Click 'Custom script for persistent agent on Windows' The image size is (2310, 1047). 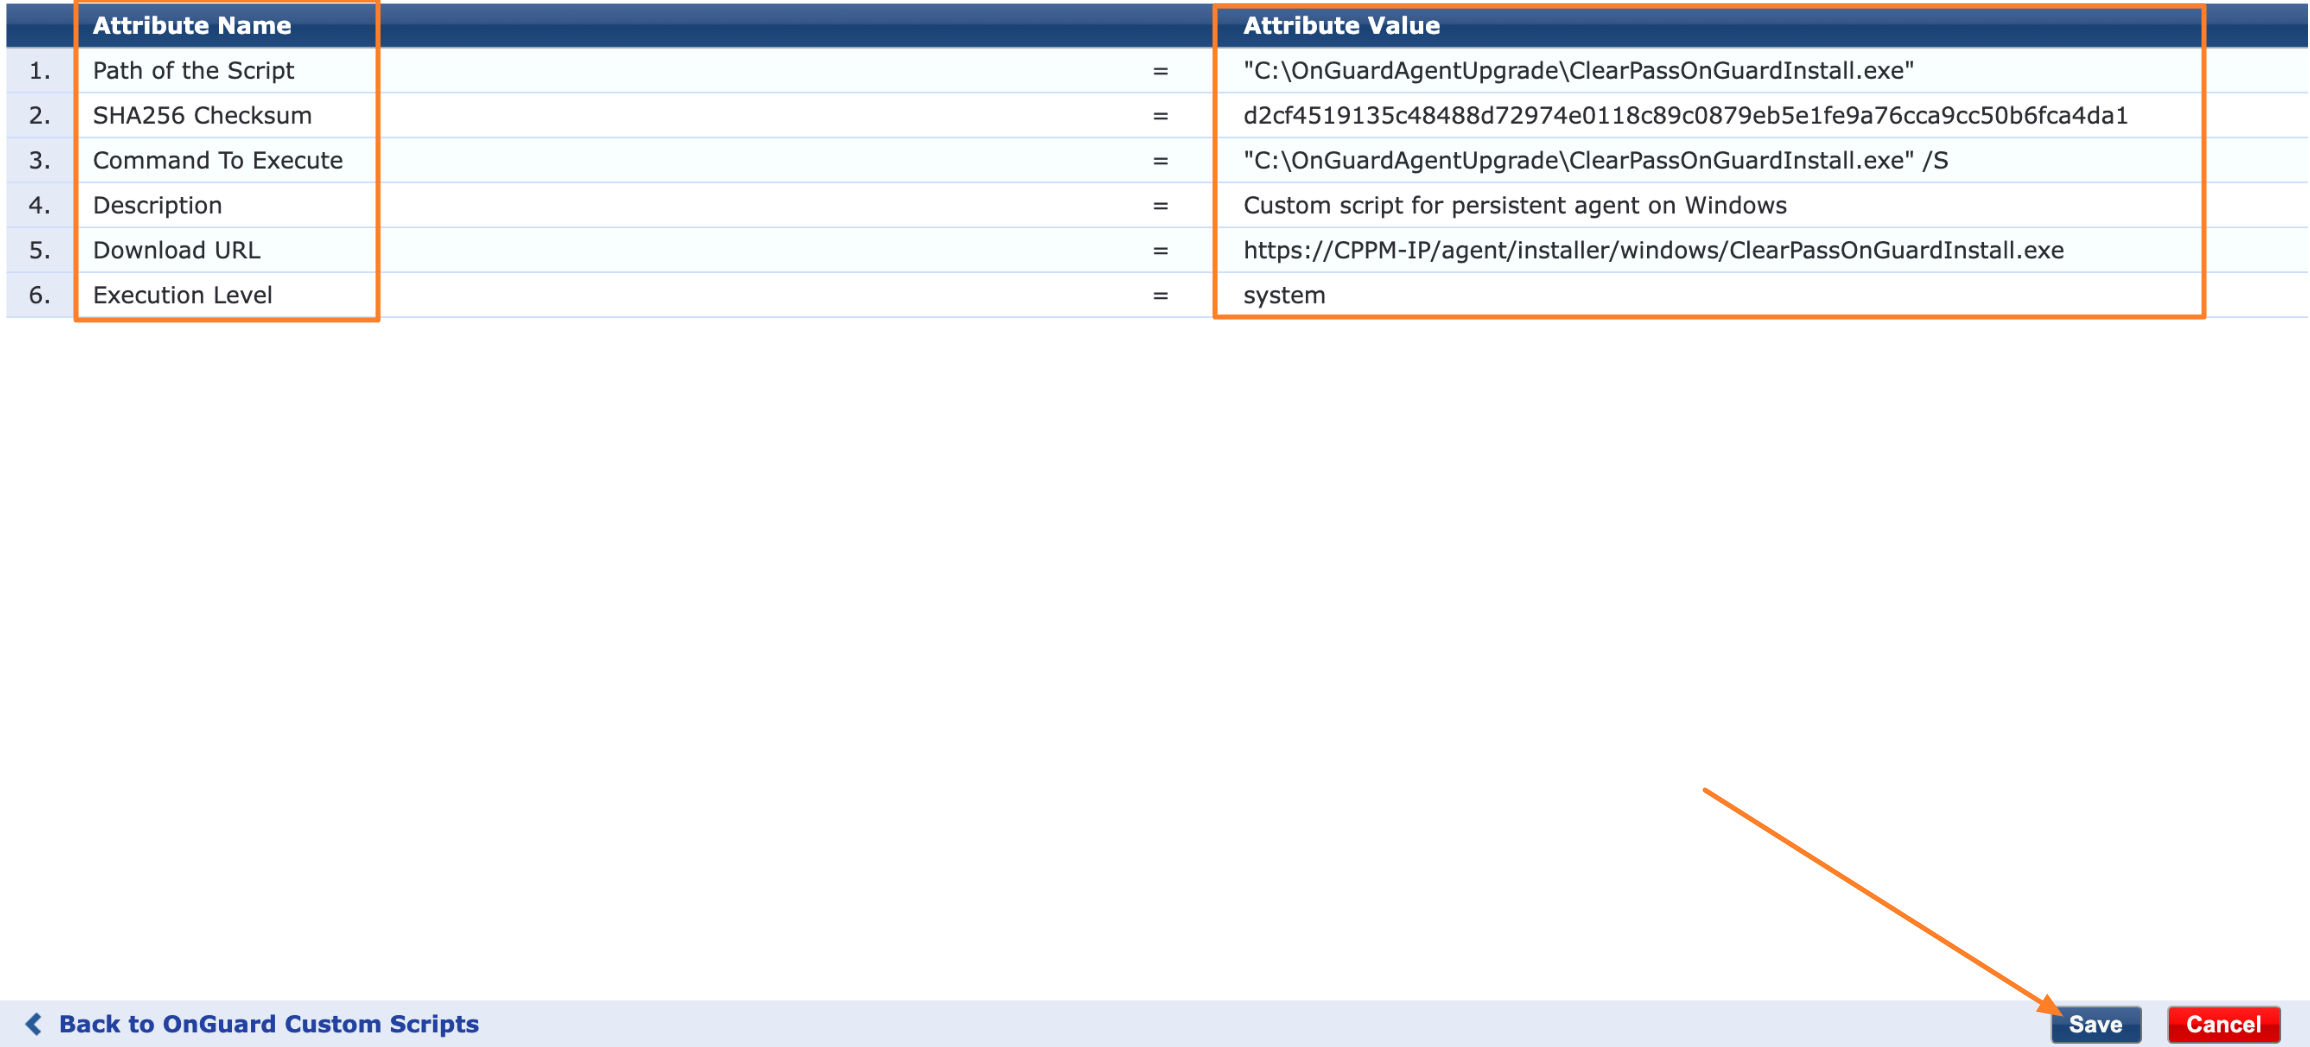click(x=1515, y=206)
